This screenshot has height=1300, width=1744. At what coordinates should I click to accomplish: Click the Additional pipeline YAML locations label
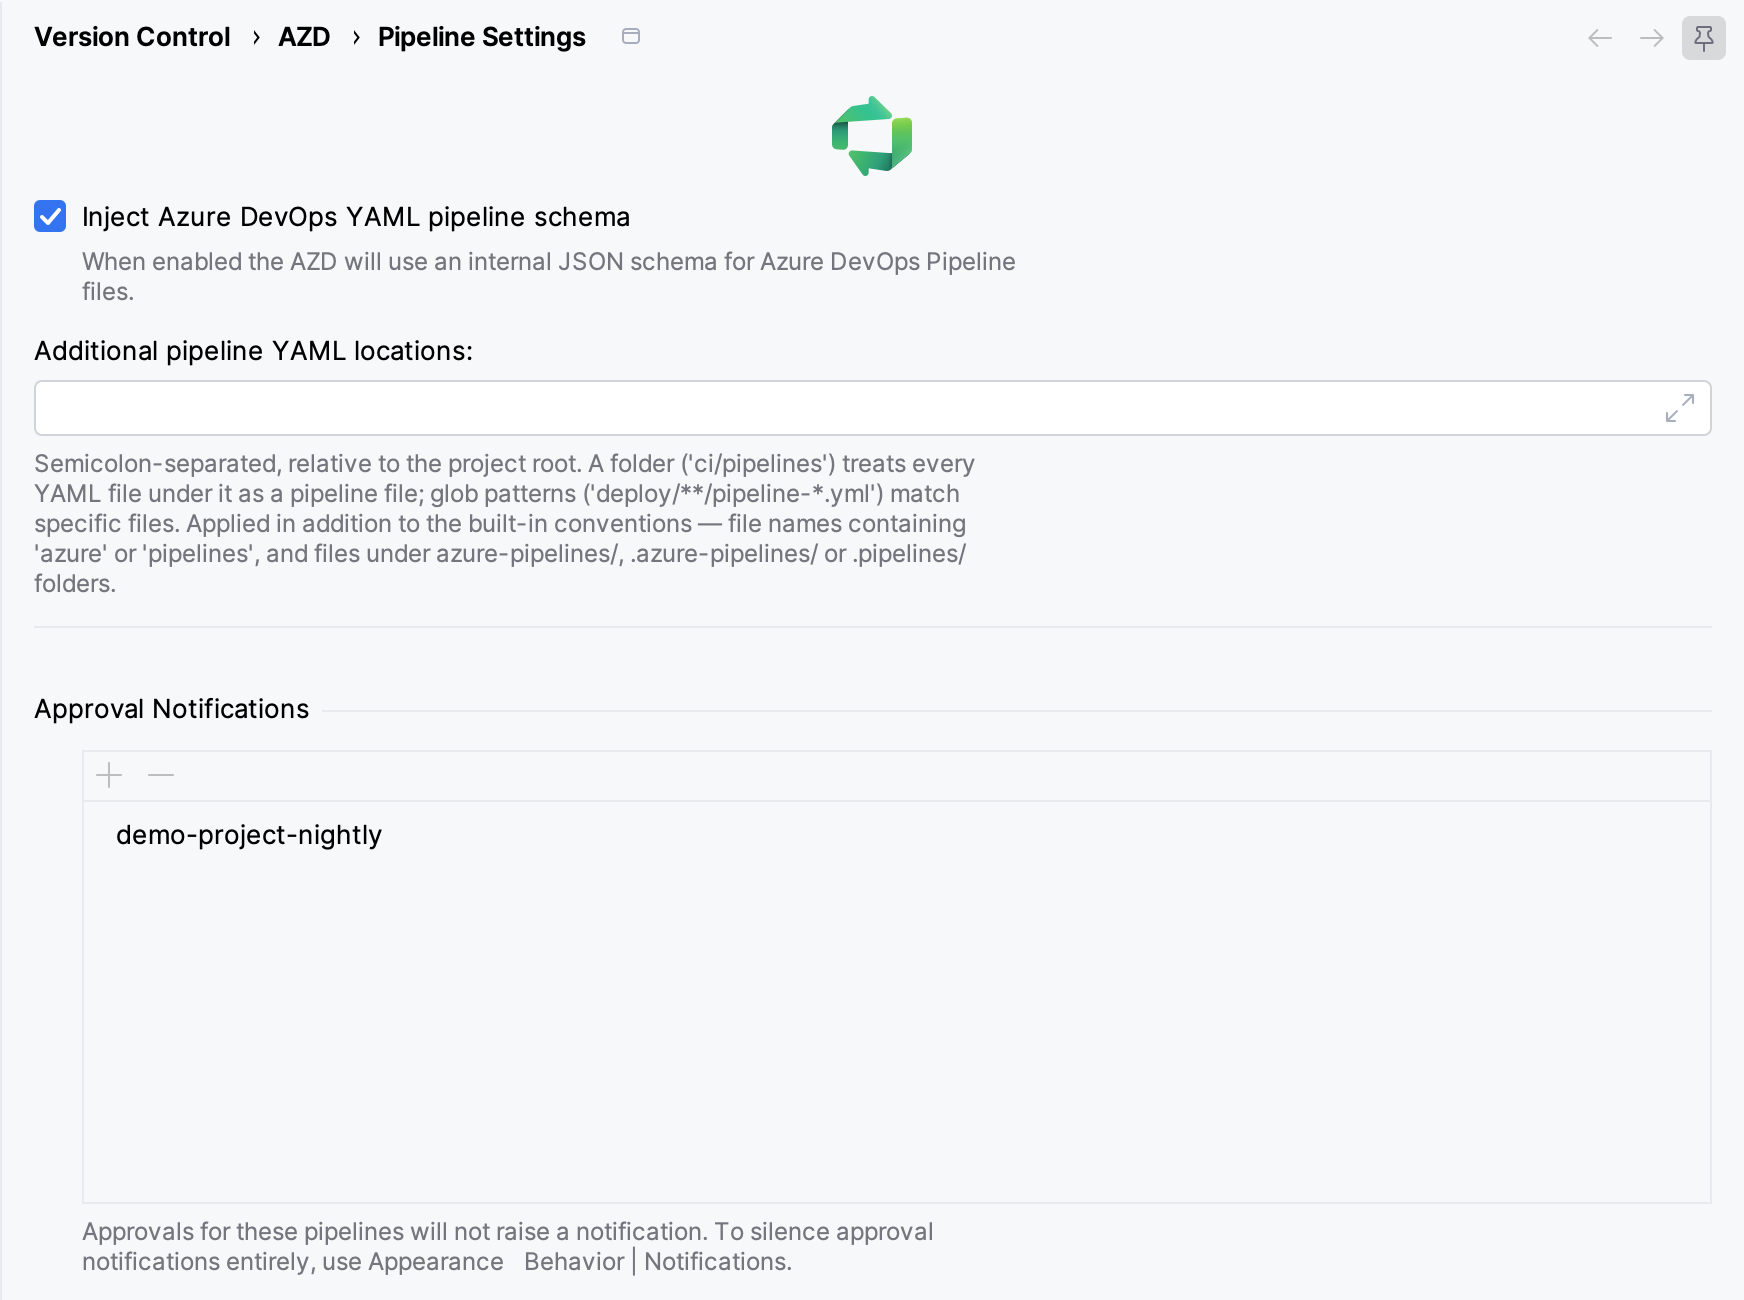[x=253, y=351]
